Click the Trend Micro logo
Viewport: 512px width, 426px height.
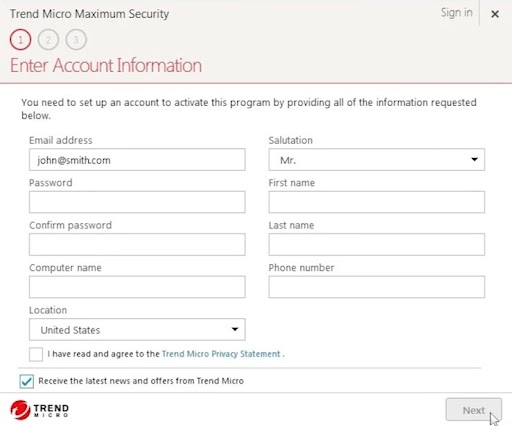39,410
